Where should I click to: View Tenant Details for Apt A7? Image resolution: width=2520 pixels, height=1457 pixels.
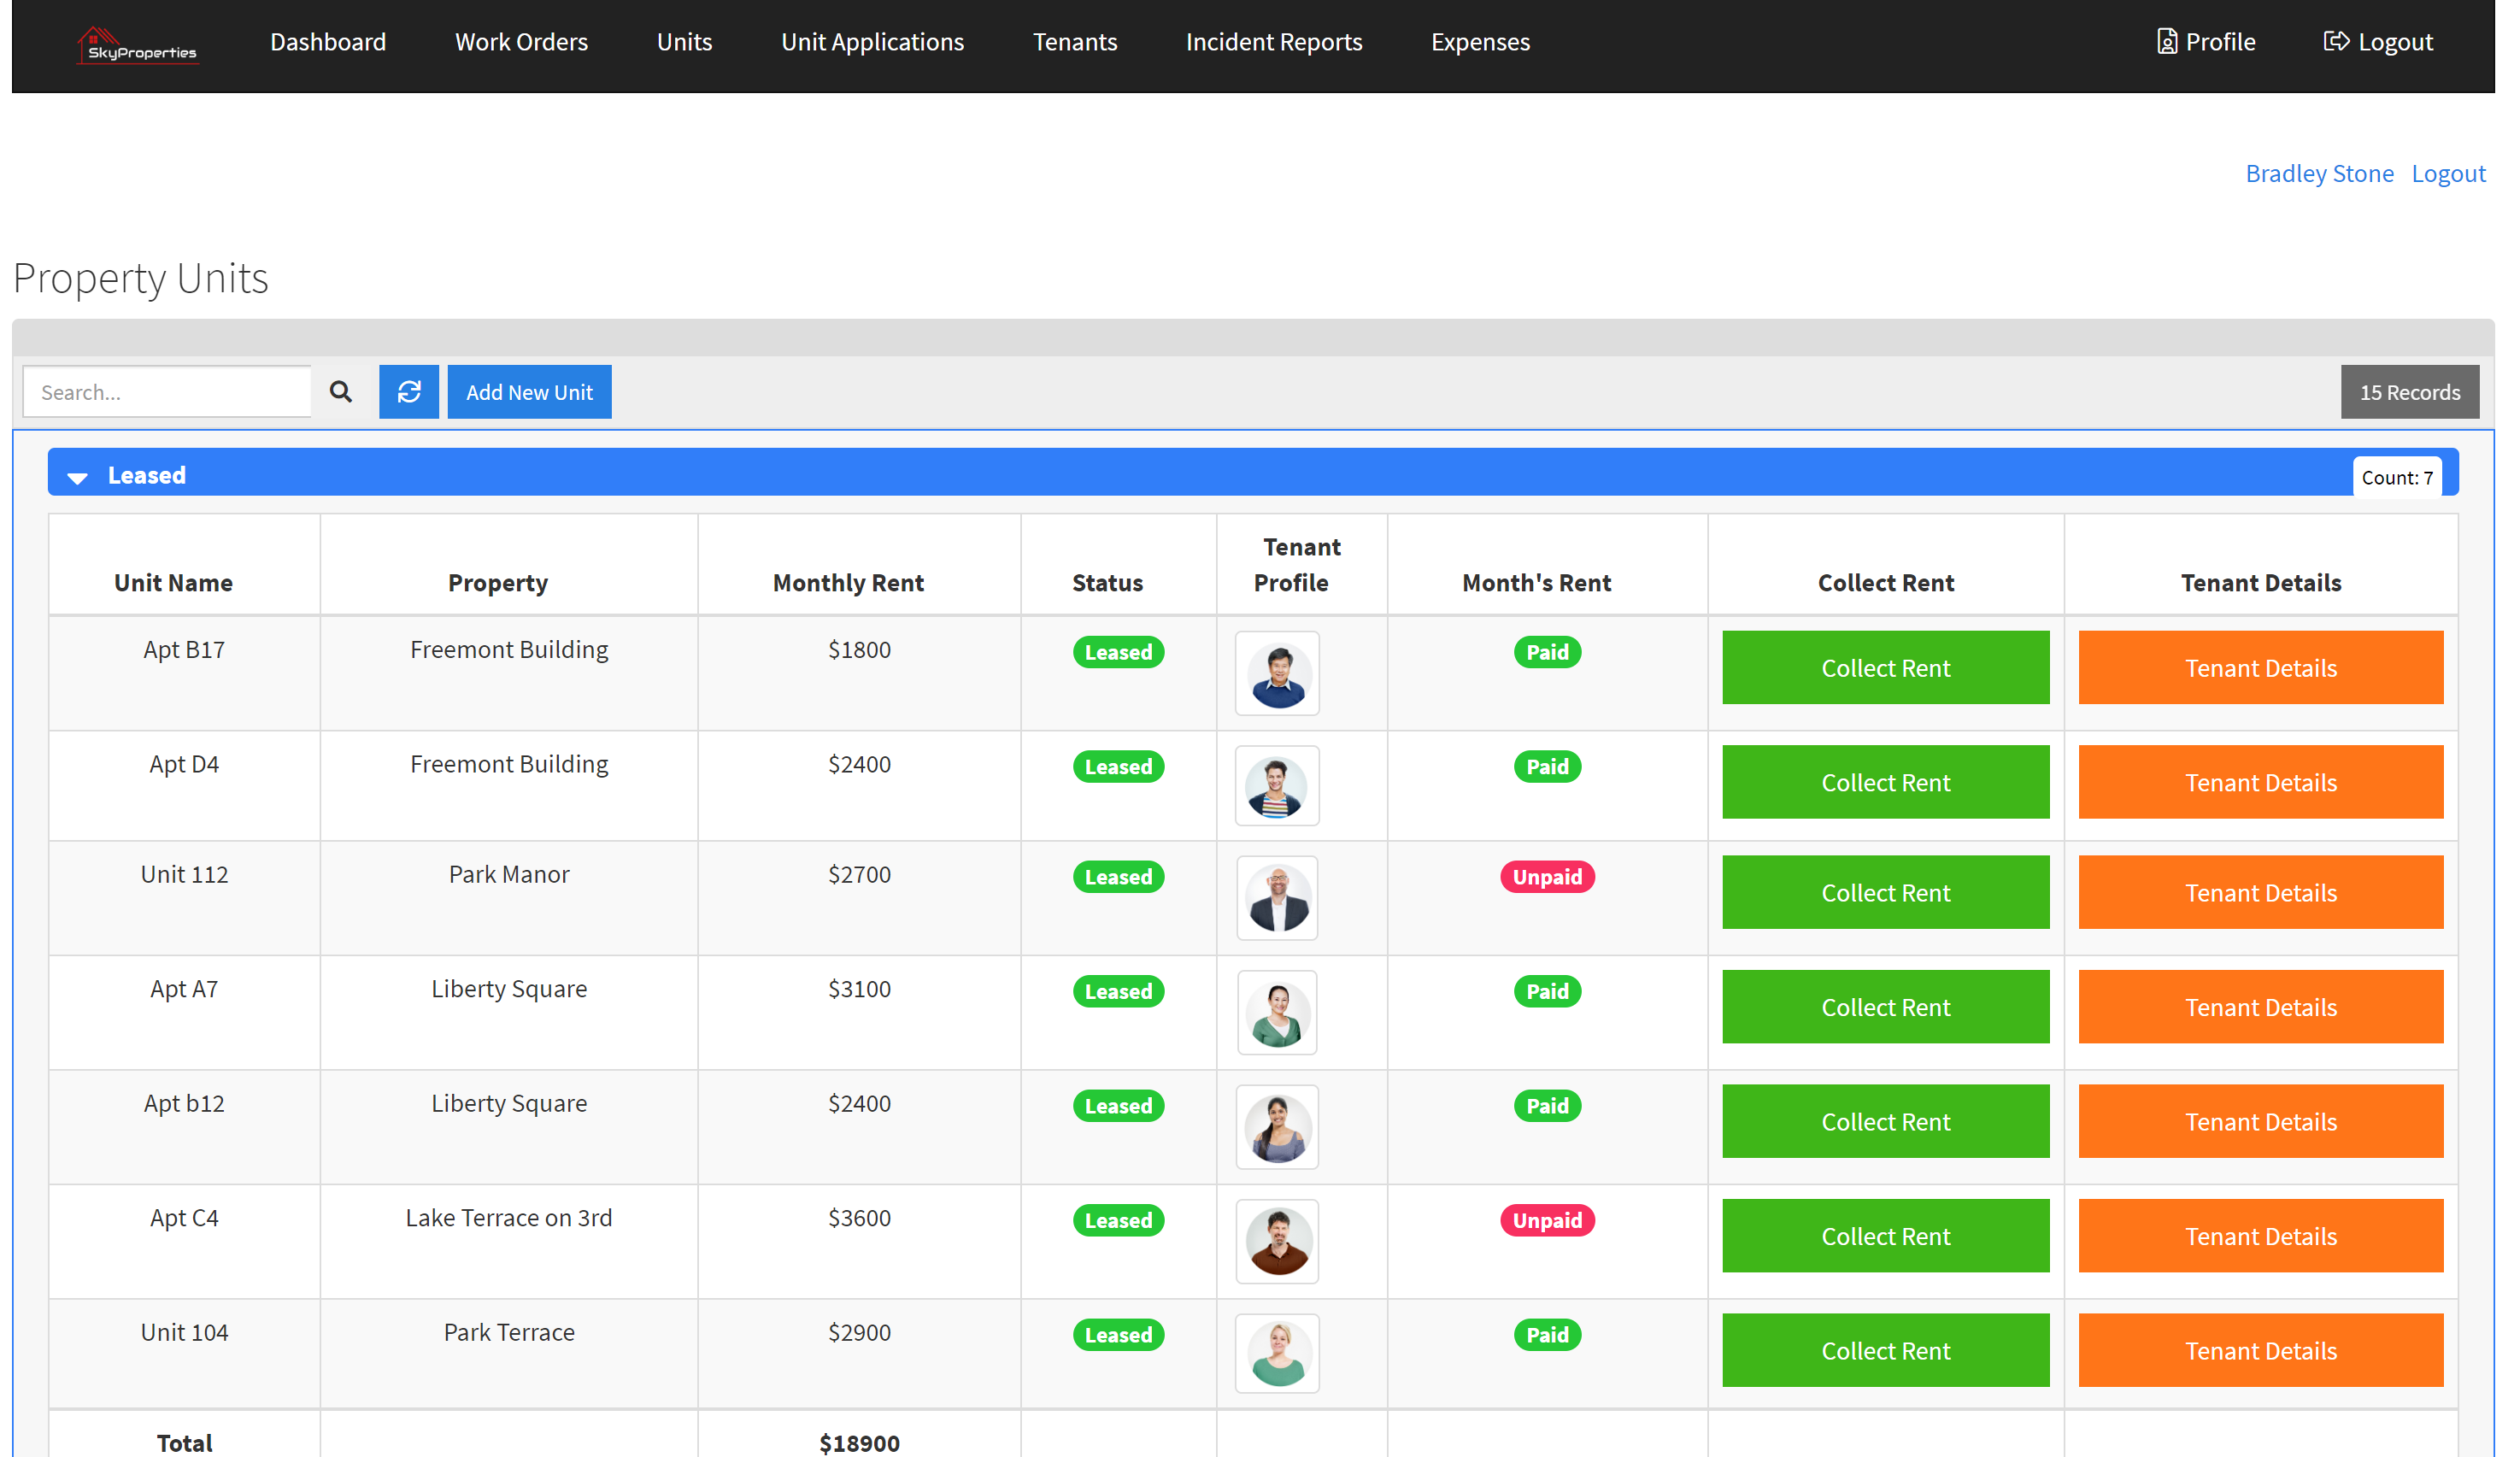2260,1007
